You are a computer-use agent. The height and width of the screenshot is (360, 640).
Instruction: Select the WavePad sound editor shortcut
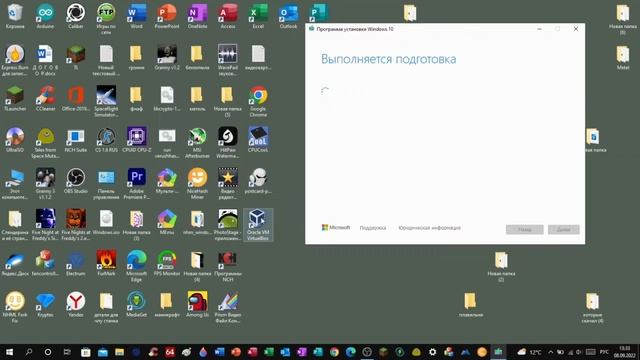(x=228, y=60)
